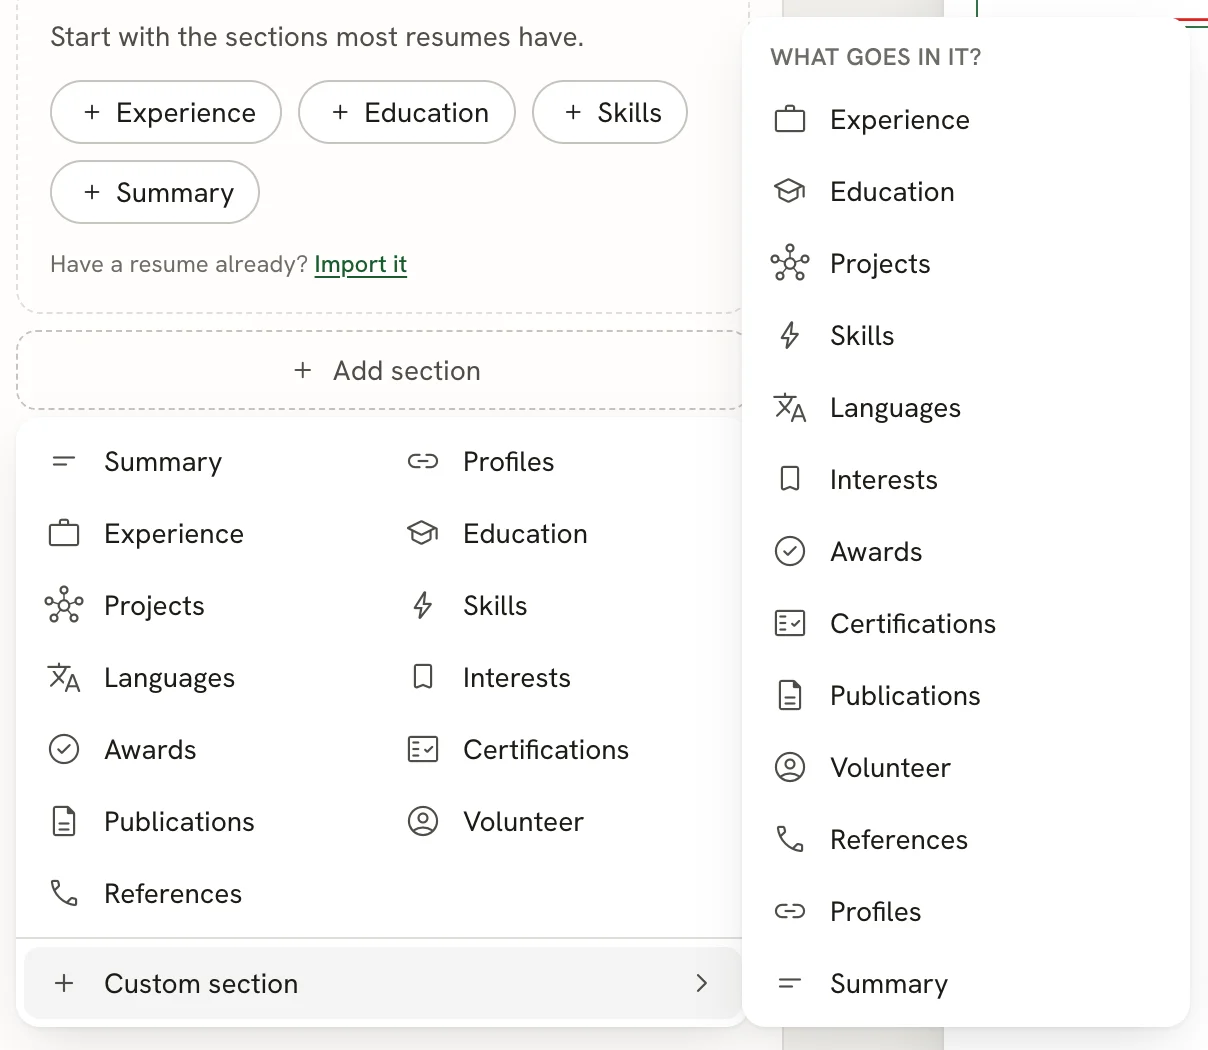Click the Add section button

pyautogui.click(x=381, y=370)
